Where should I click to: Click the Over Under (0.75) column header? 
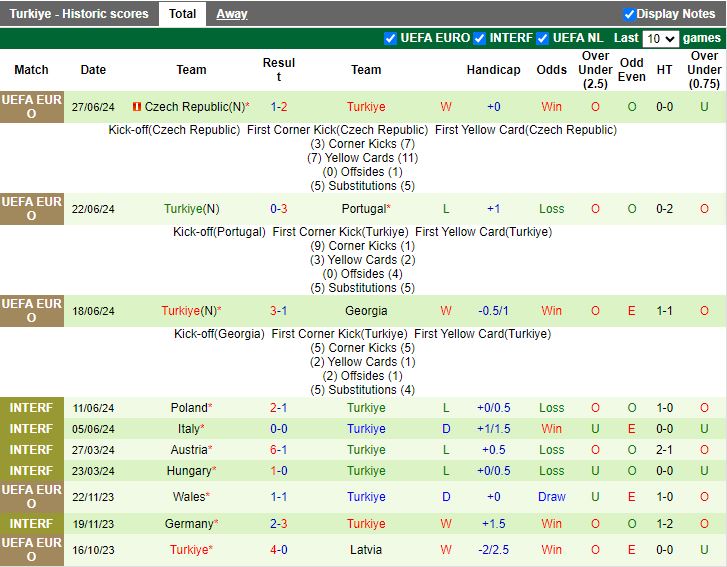click(704, 70)
